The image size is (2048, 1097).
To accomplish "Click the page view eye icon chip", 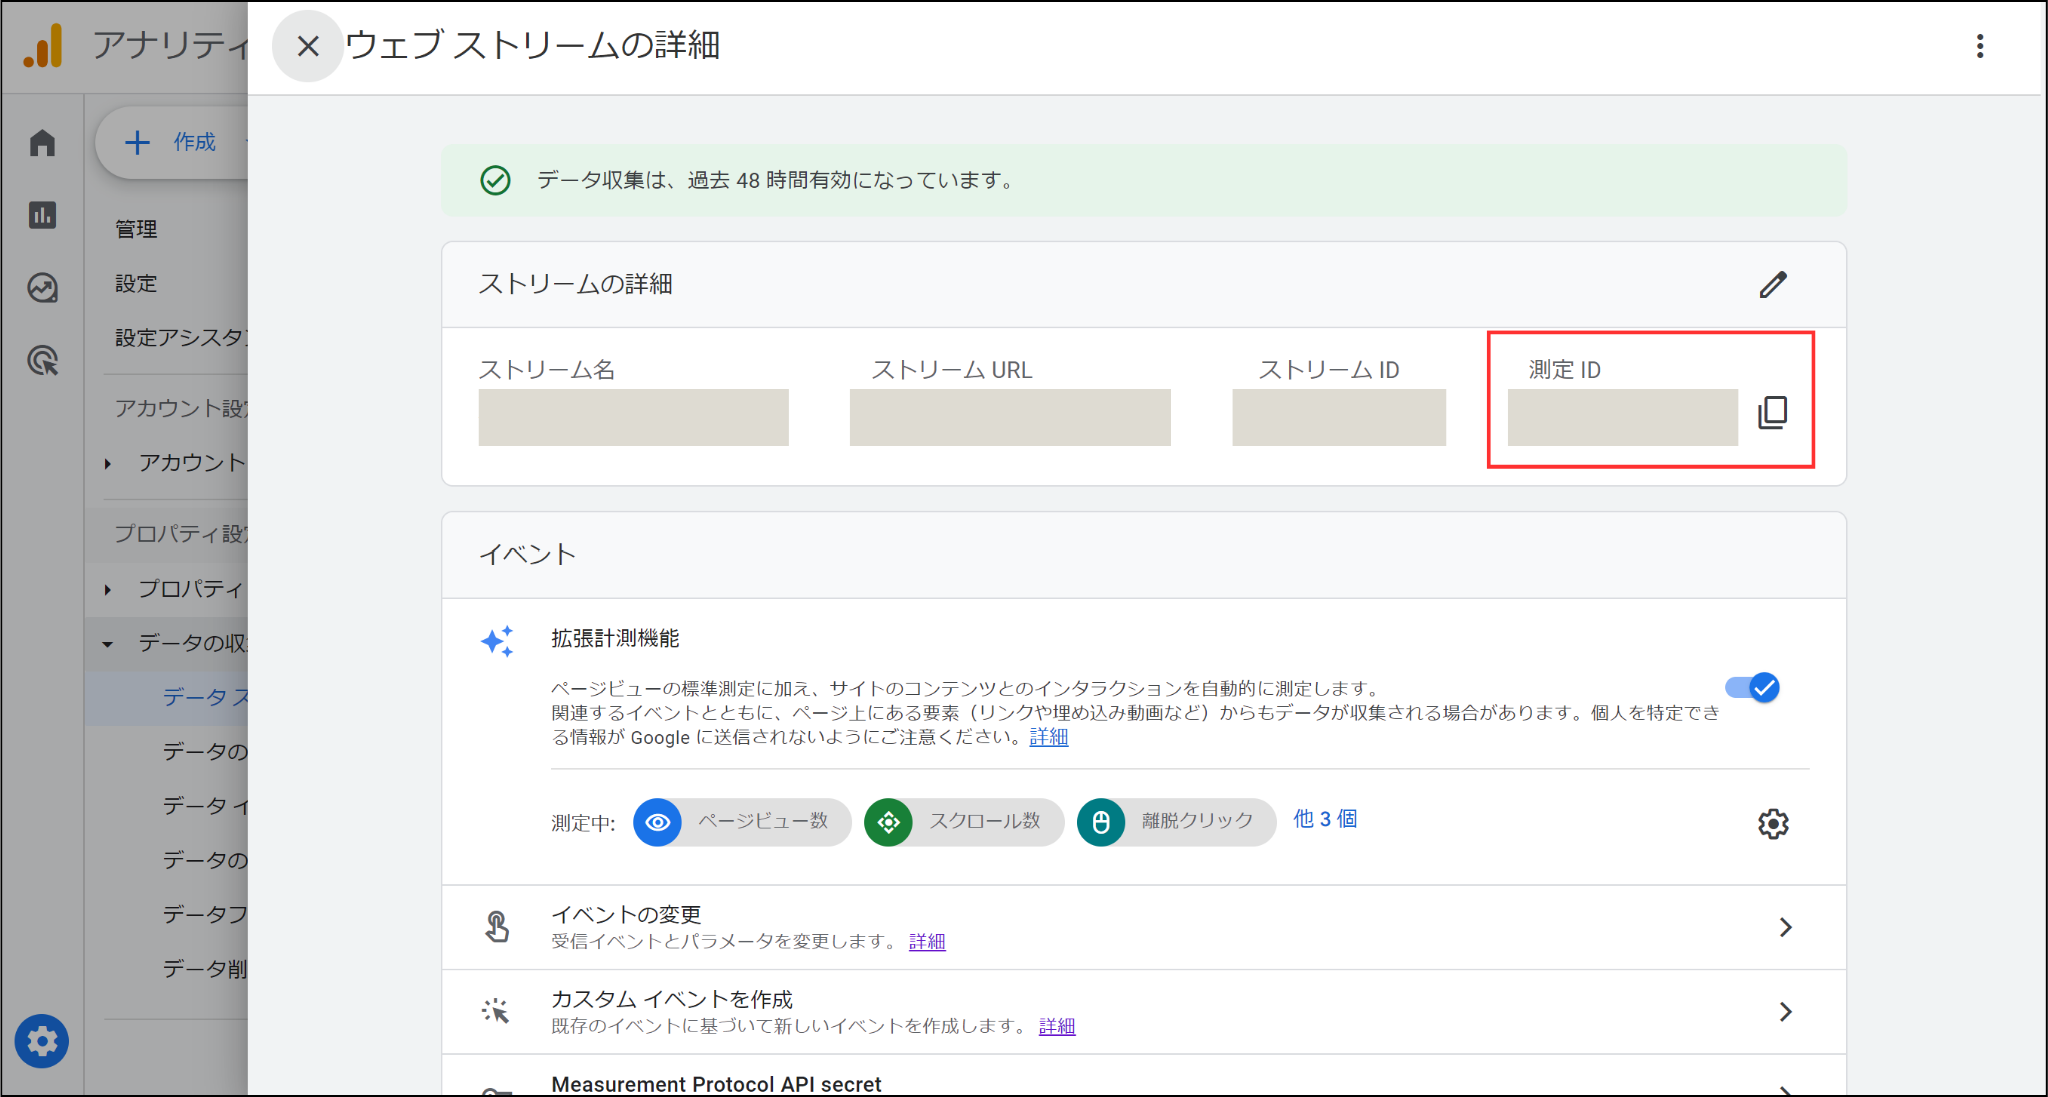I will [x=657, y=822].
